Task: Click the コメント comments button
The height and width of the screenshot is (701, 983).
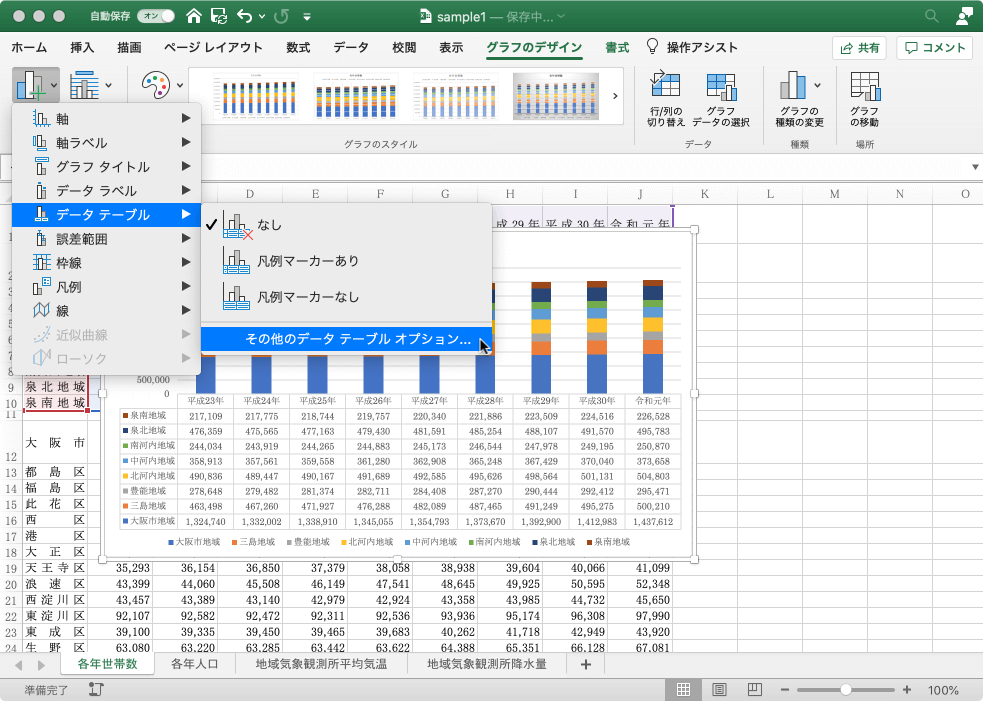Action: pyautogui.click(x=935, y=47)
